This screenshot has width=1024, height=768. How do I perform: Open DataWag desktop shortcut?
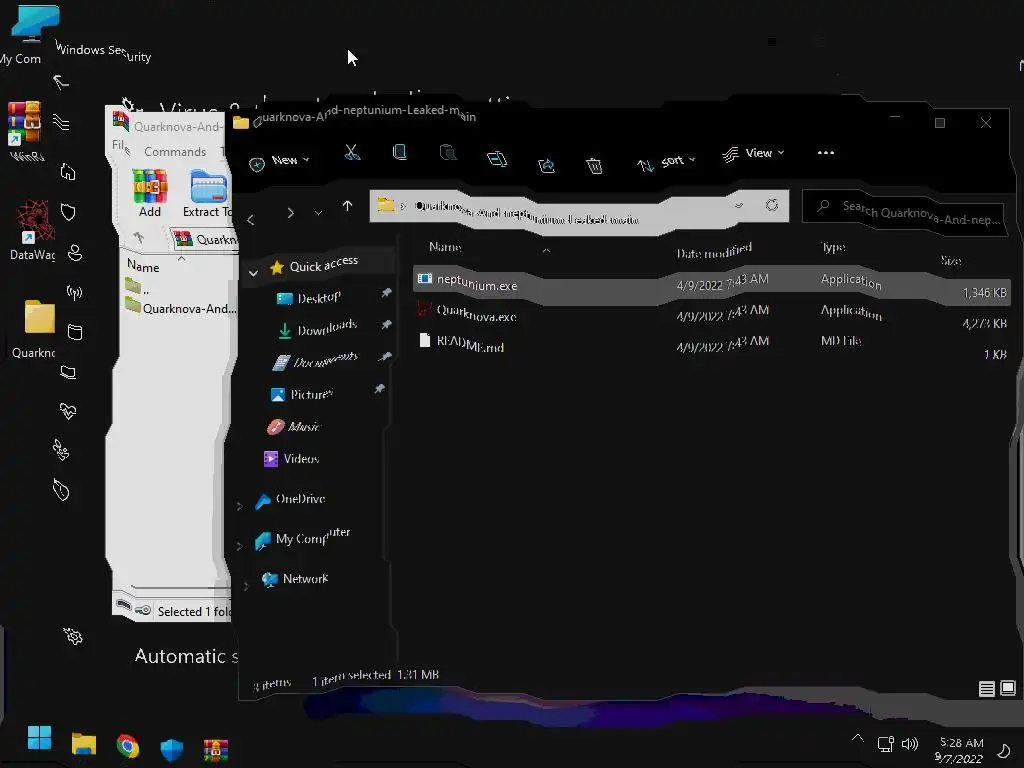[x=31, y=230]
